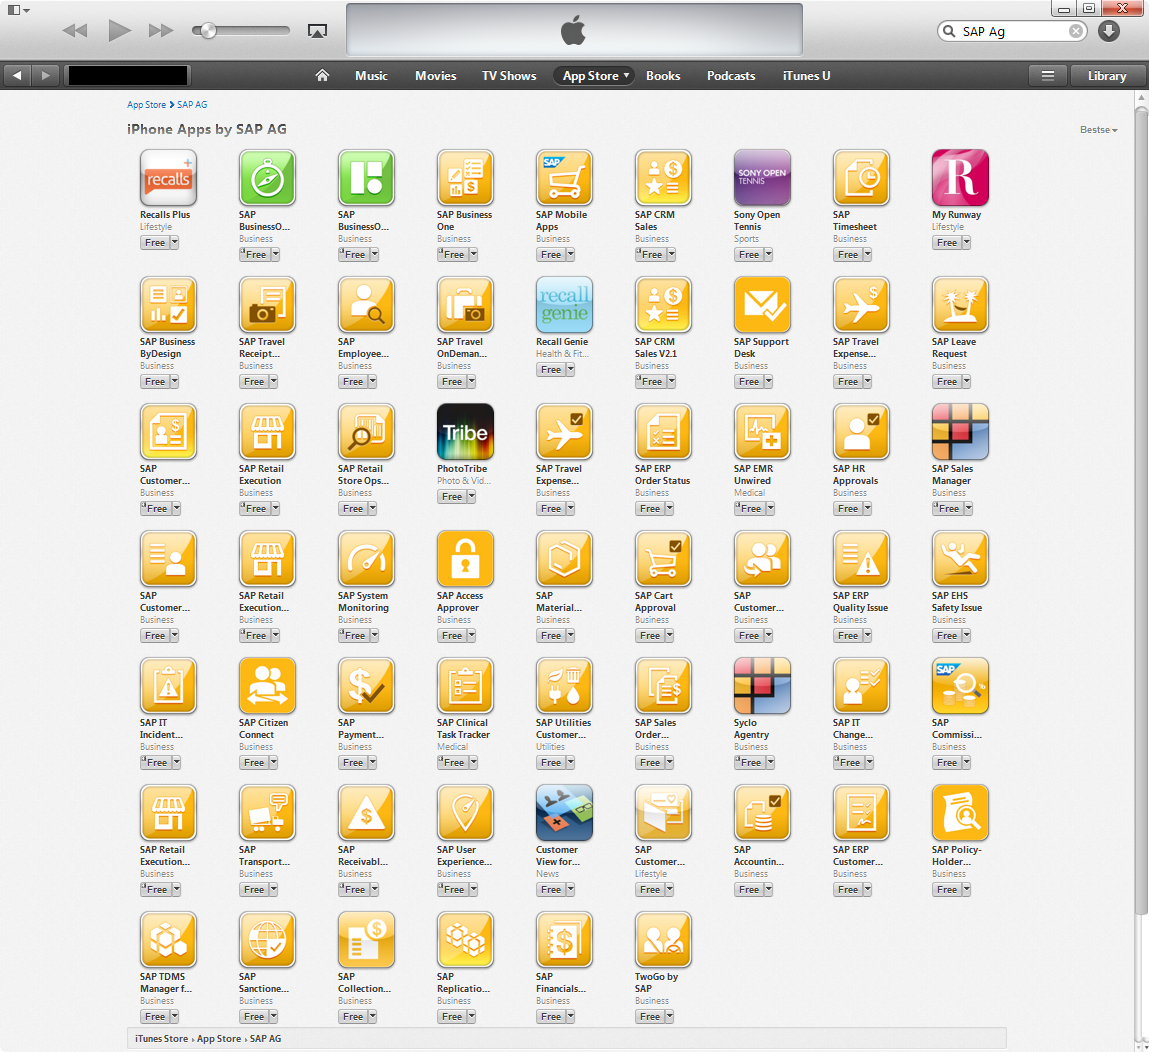Viewport: 1149px width, 1052px height.
Task: Open the Customer View for News icon
Action: pyautogui.click(x=564, y=812)
